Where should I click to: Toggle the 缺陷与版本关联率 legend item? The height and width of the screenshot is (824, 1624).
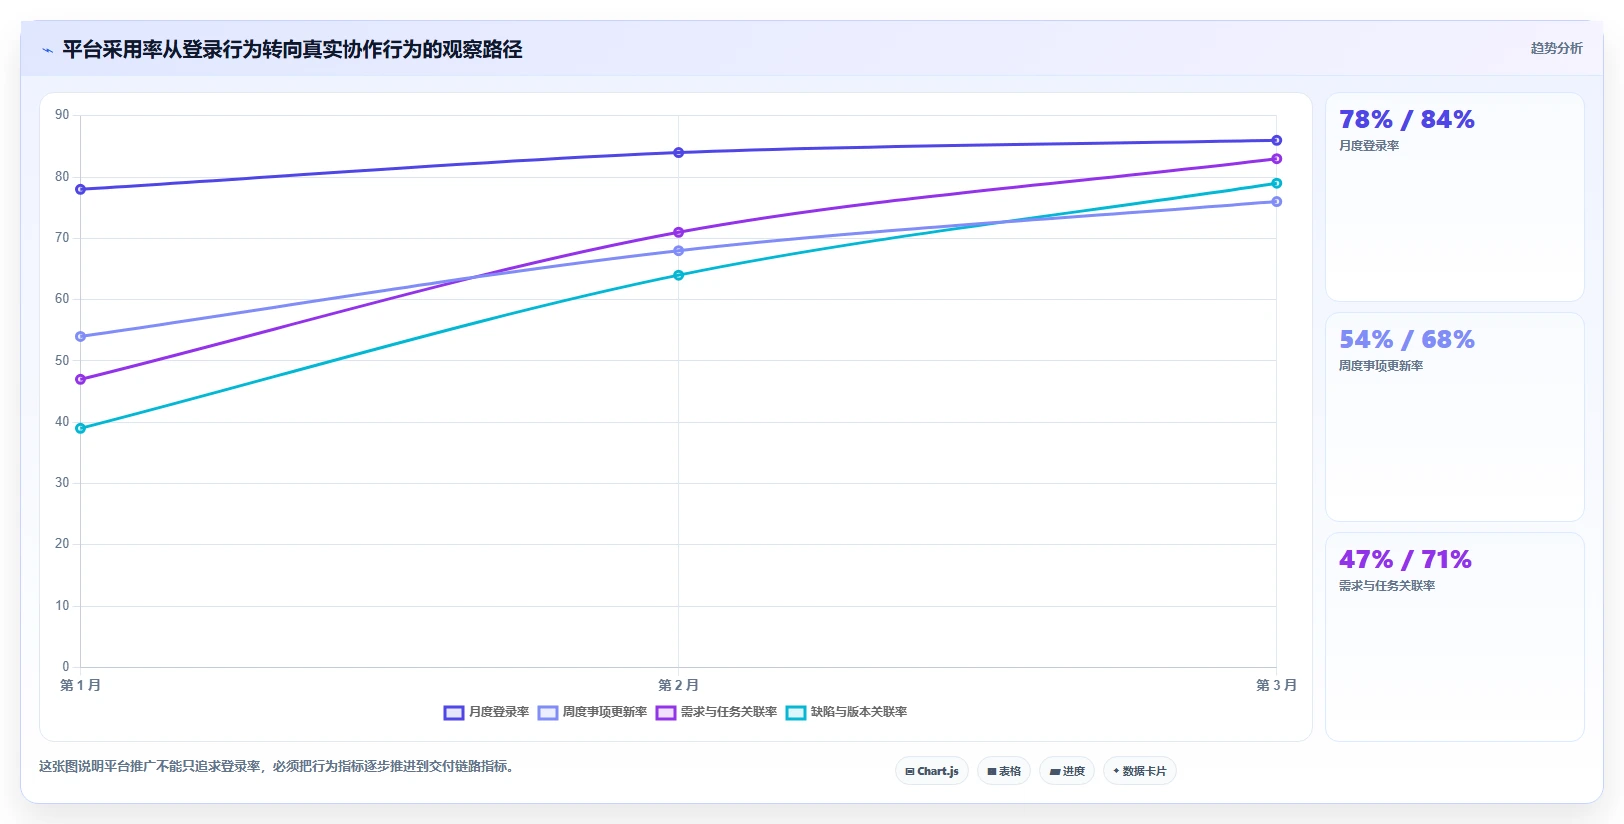(846, 712)
